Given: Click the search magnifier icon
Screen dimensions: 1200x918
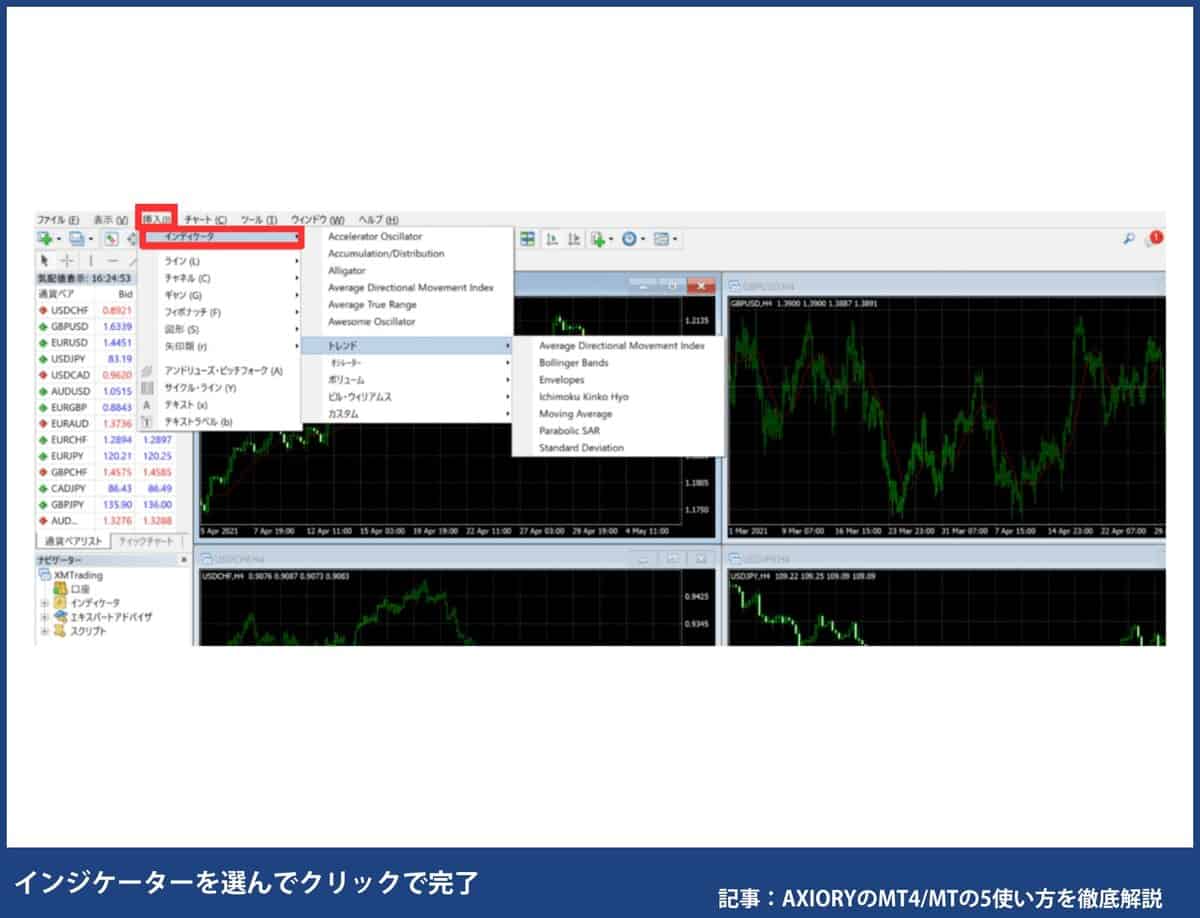Looking at the screenshot, I should (1130, 238).
